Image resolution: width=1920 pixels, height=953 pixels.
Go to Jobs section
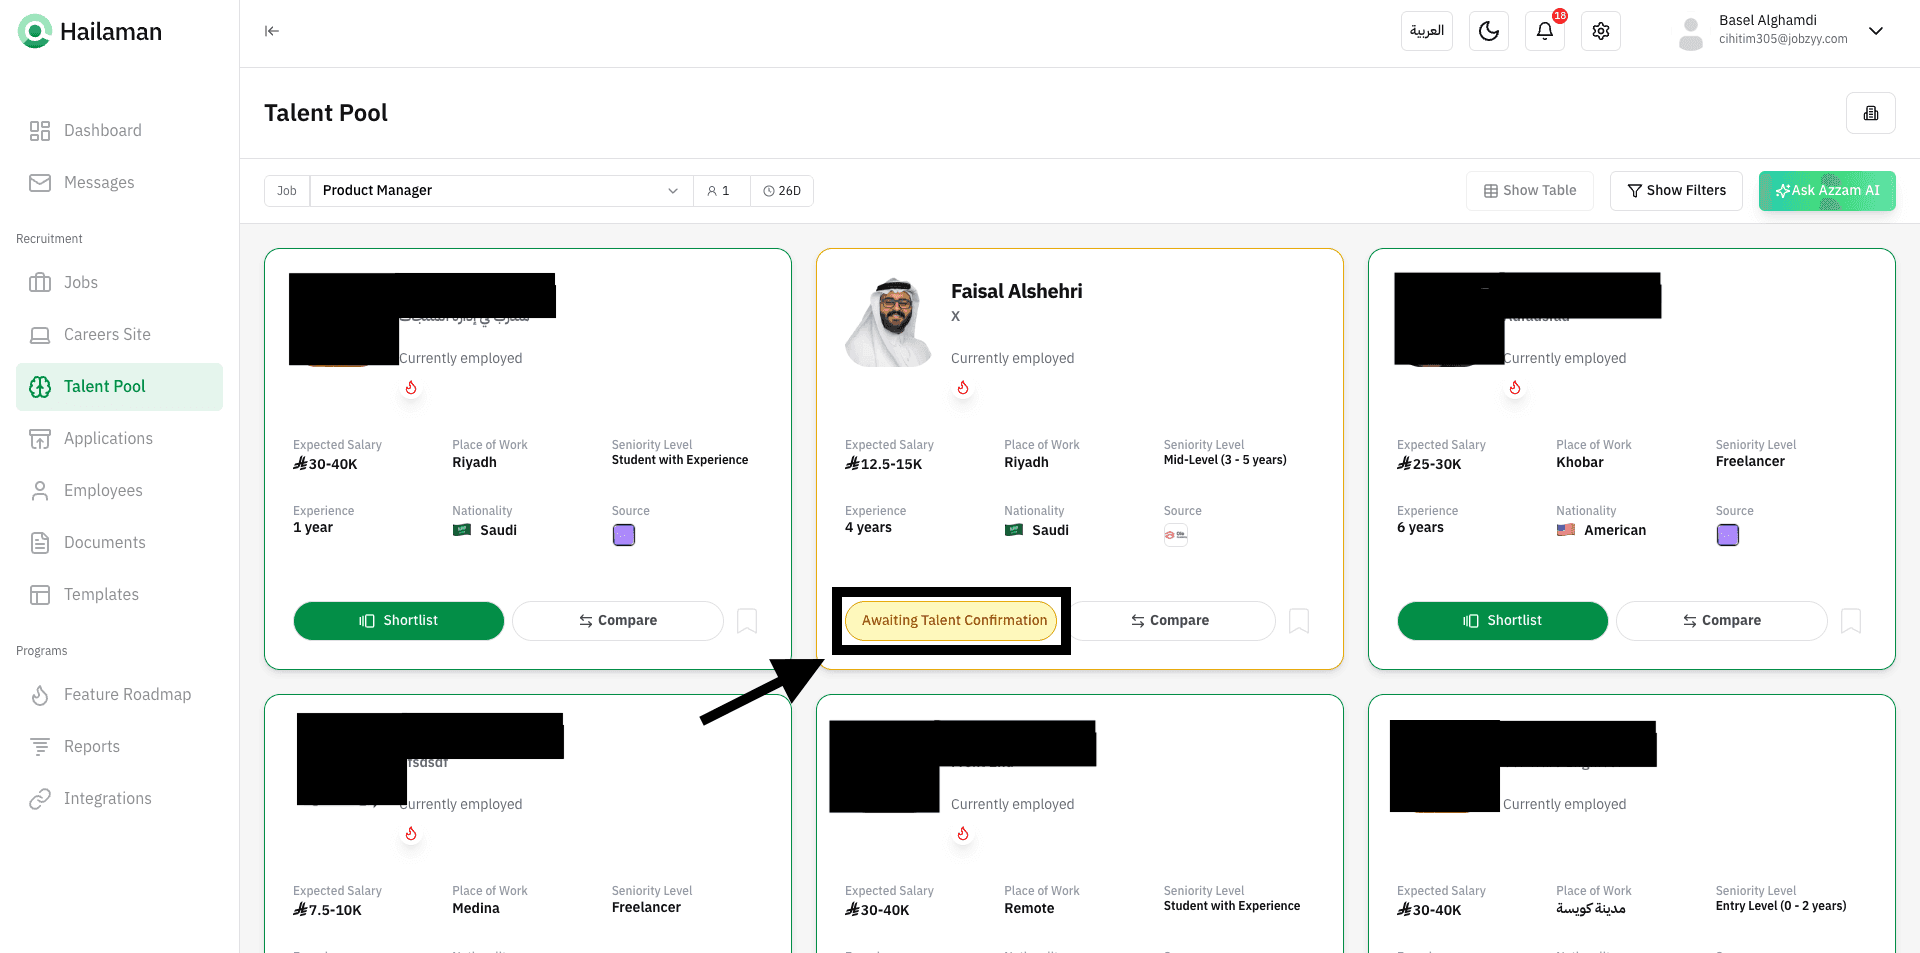click(119, 283)
